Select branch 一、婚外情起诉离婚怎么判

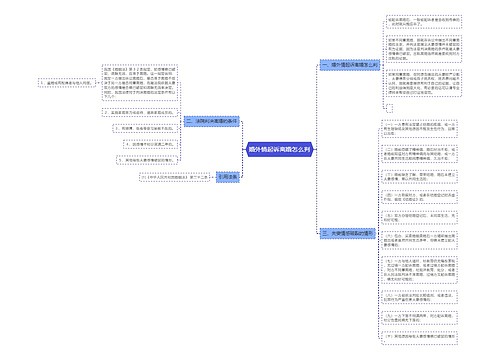[x=350, y=65]
